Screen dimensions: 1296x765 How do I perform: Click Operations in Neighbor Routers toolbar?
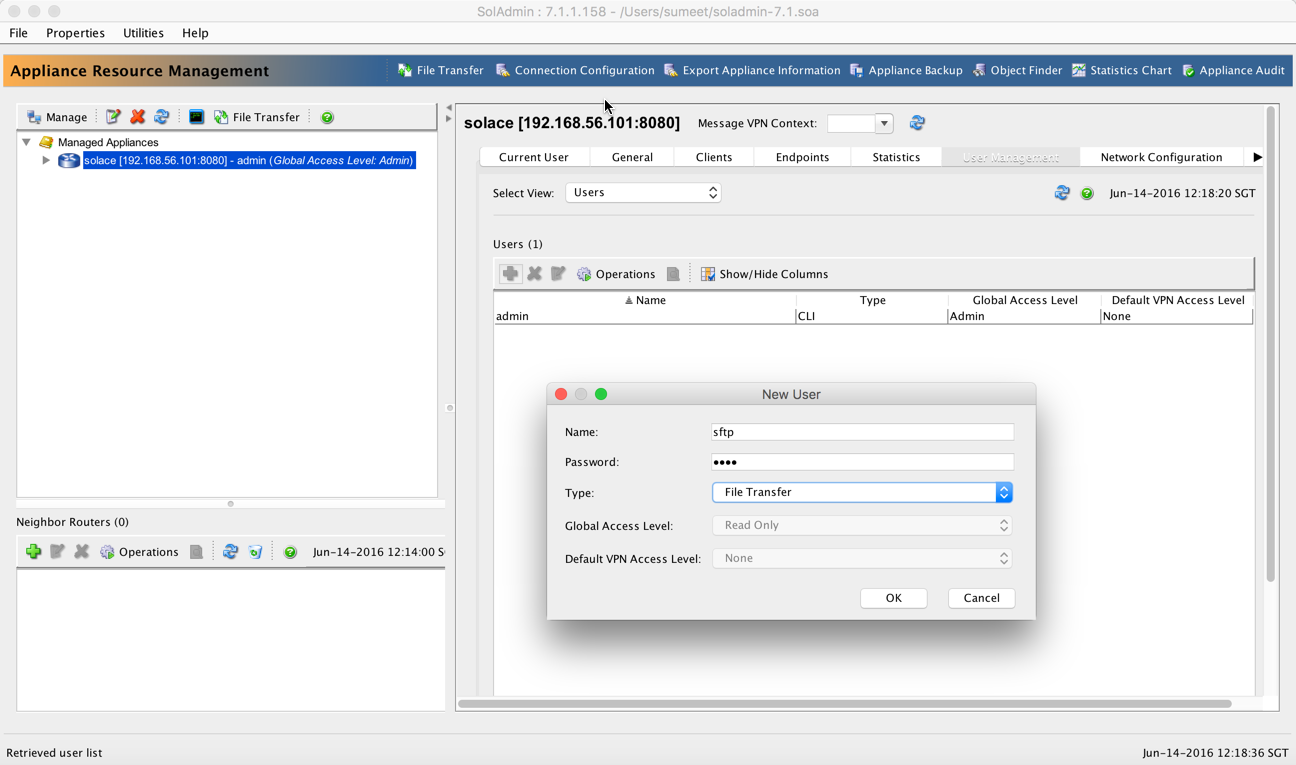pyautogui.click(x=139, y=552)
